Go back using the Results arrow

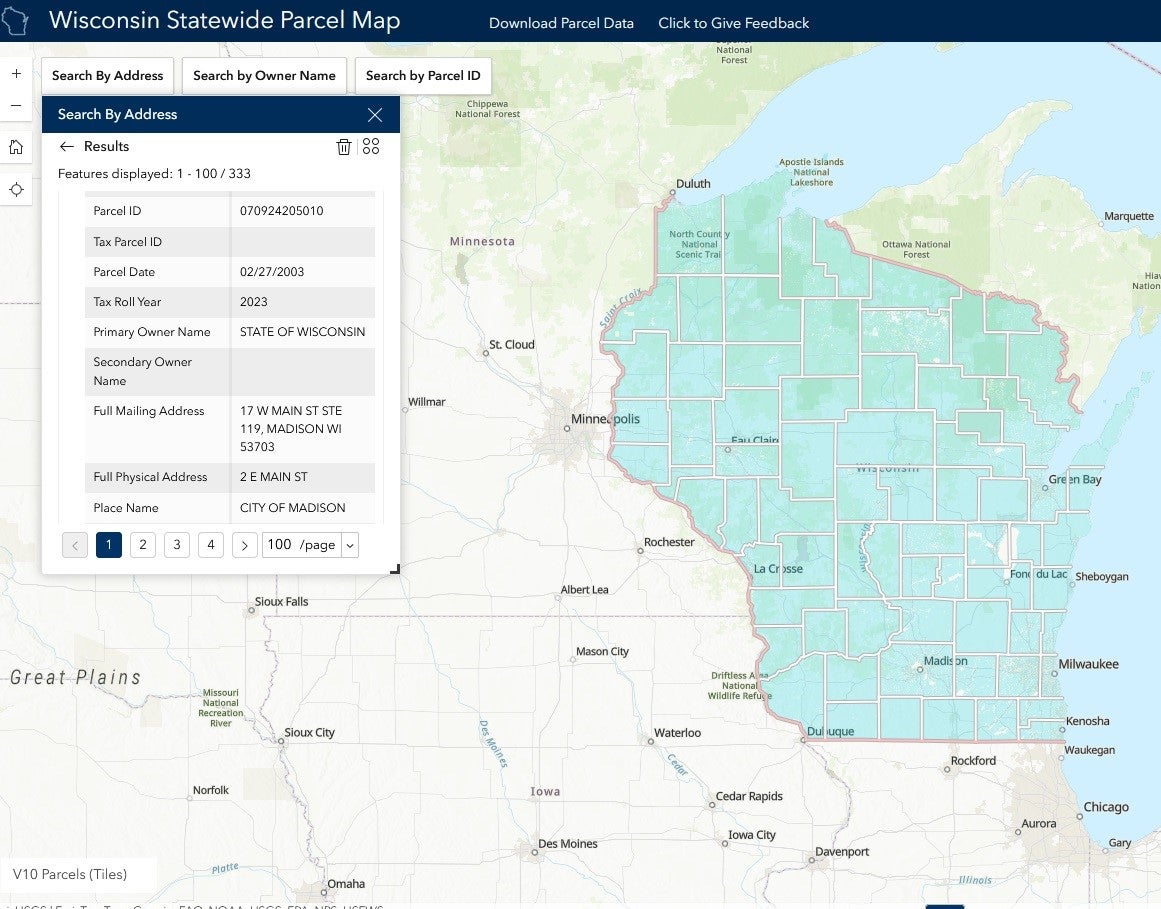point(67,147)
